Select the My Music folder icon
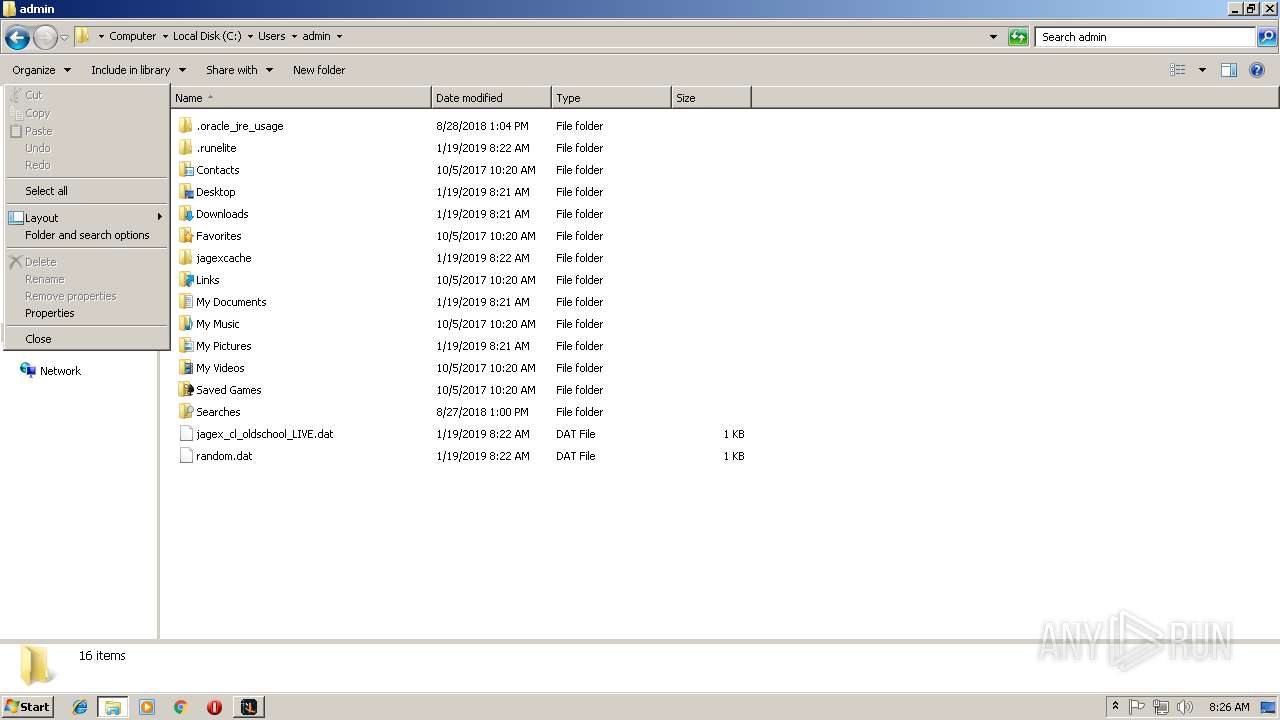 tap(186, 324)
